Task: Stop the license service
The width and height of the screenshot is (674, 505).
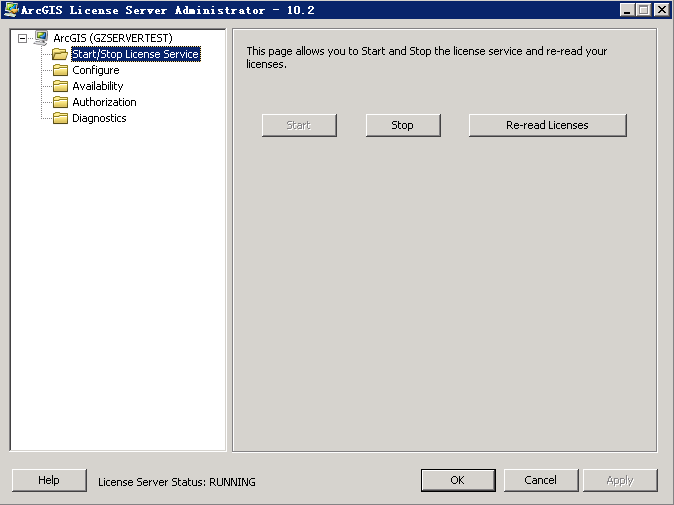Action: tap(403, 125)
